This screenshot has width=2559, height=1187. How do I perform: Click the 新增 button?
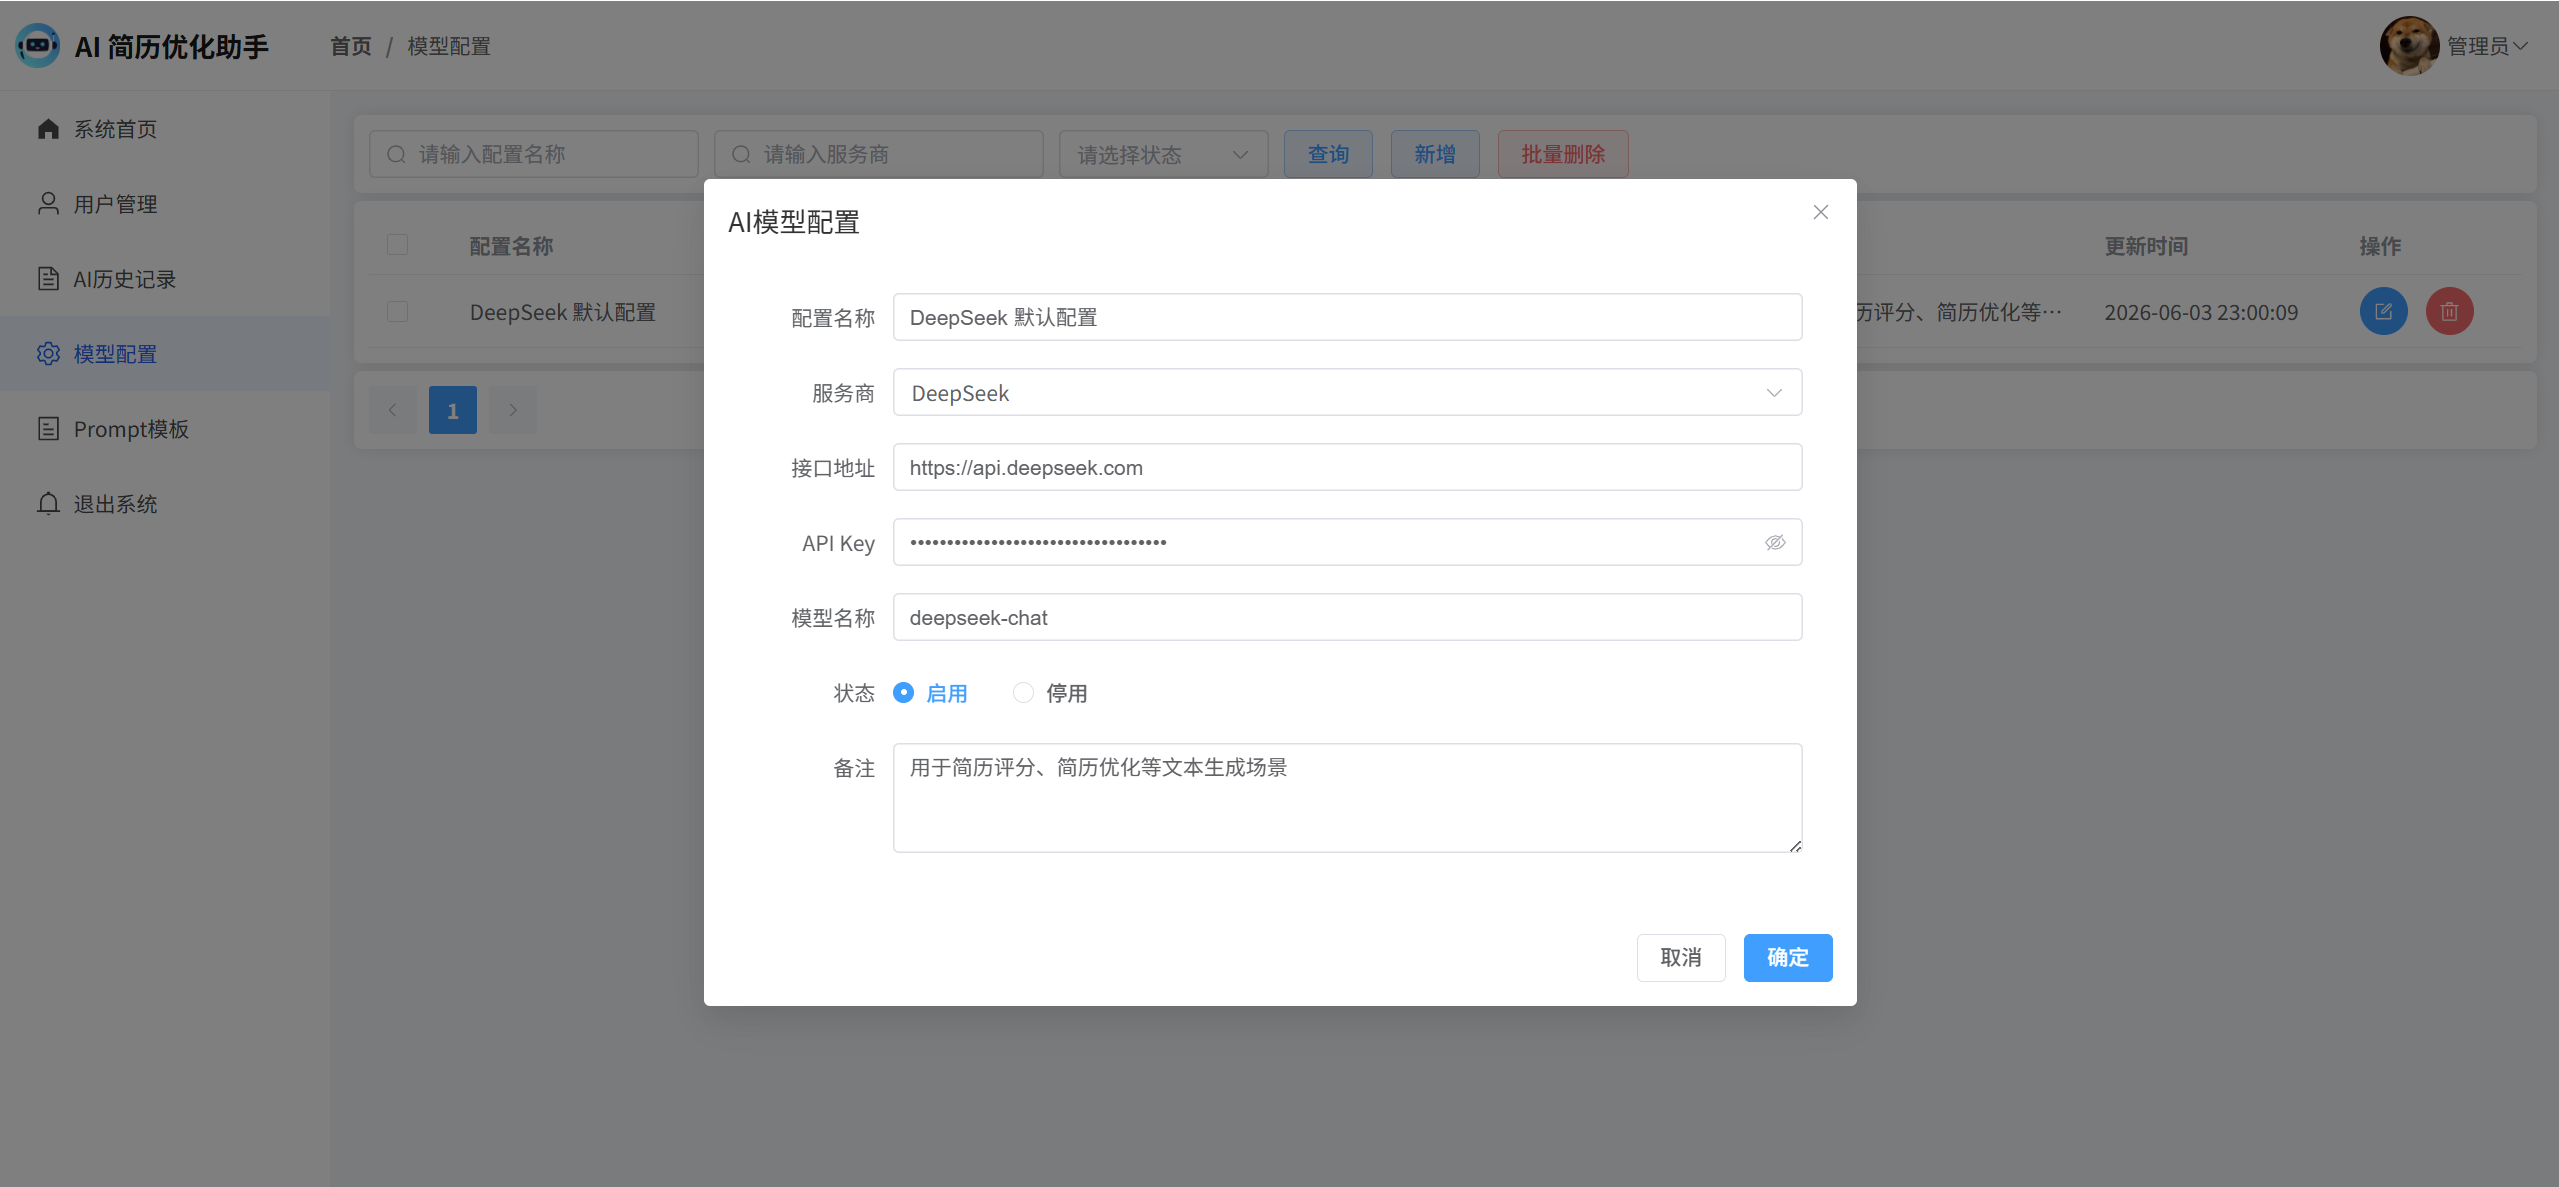tap(1435, 154)
